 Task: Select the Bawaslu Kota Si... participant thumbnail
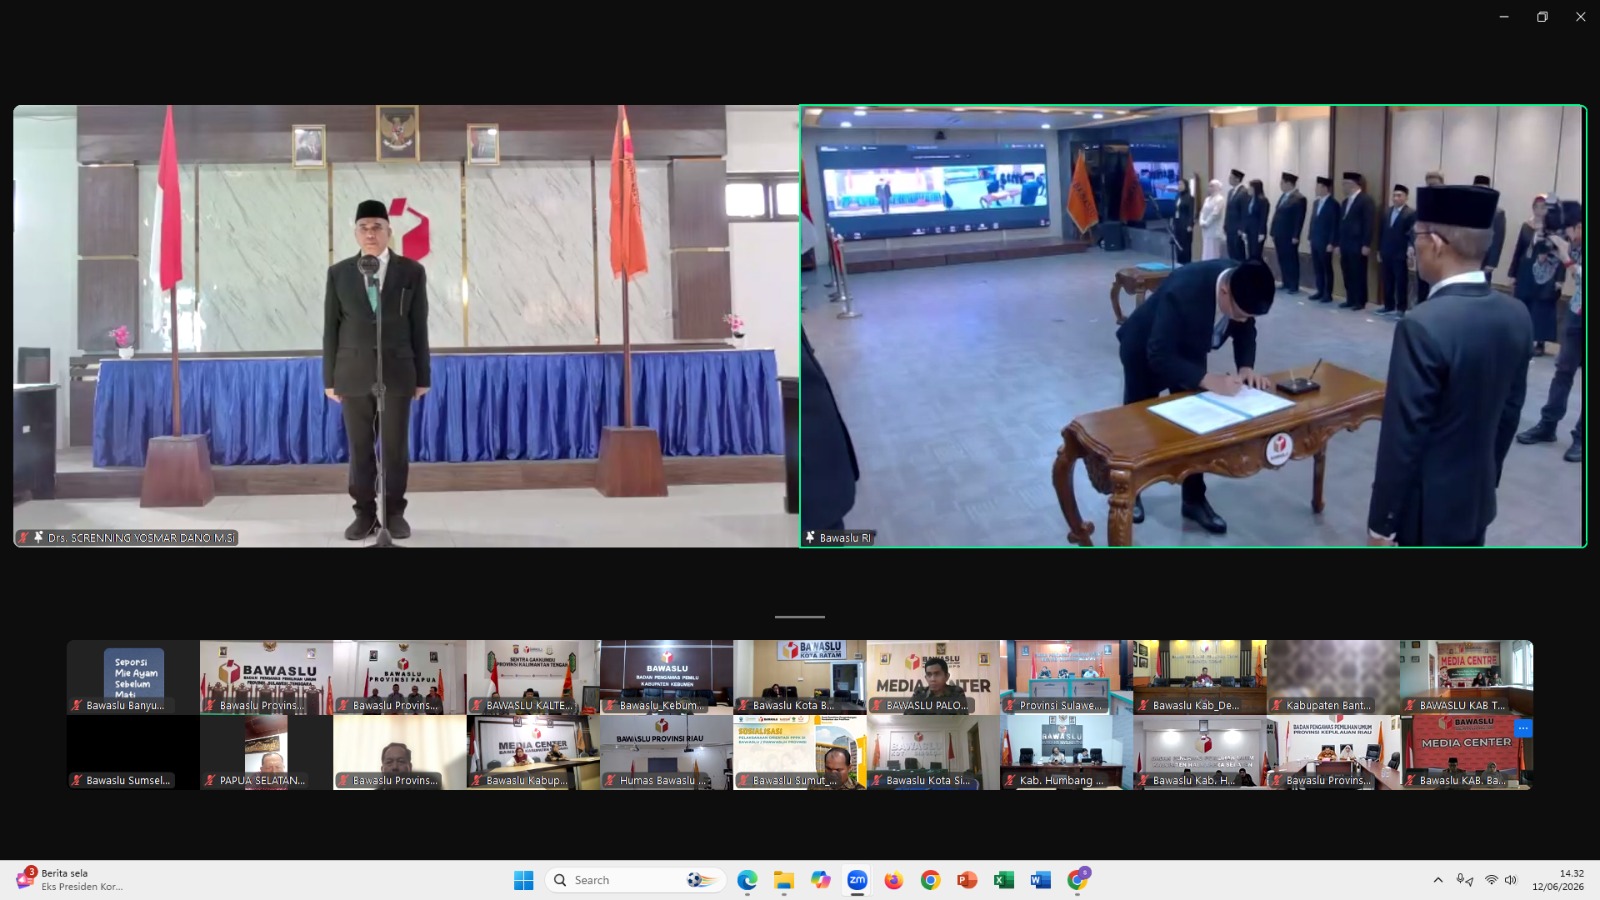933,752
